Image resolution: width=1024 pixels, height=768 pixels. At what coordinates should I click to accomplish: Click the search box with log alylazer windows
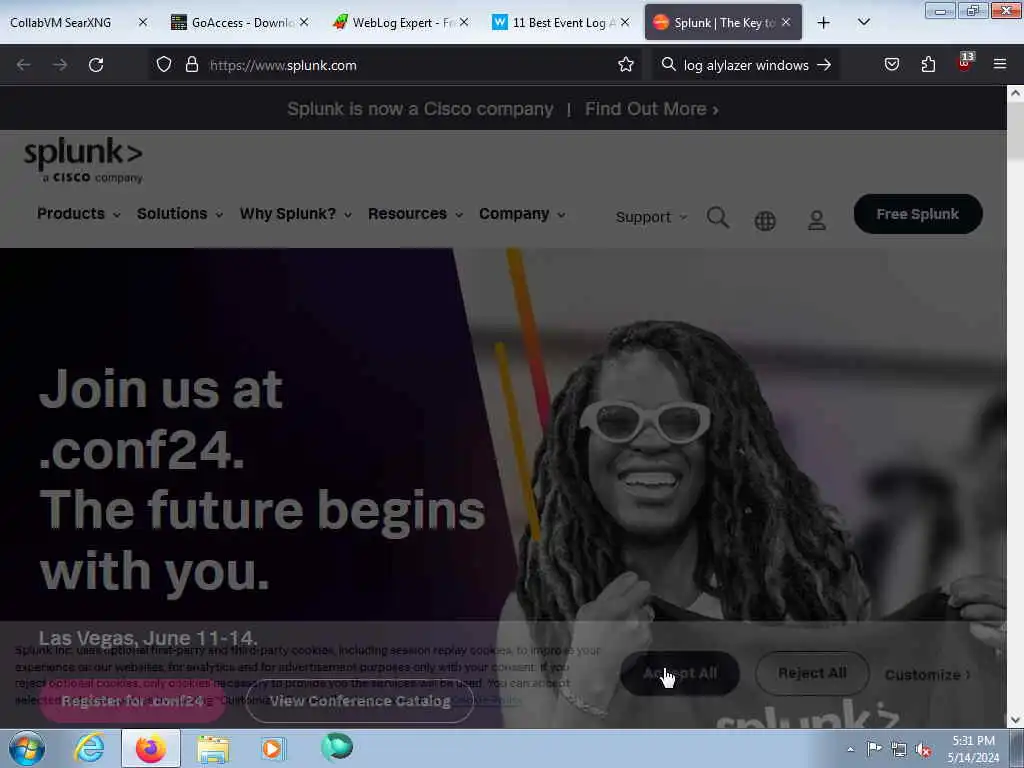[746, 65]
